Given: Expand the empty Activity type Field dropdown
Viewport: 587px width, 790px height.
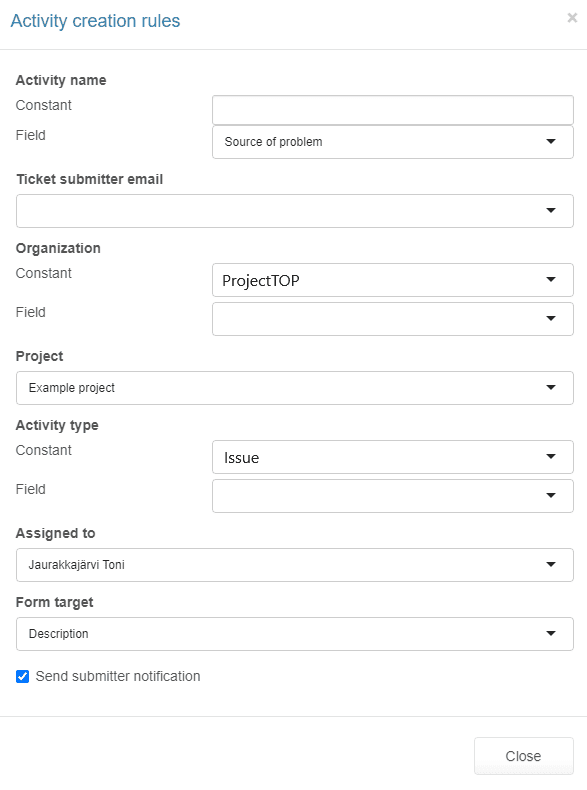Looking at the screenshot, I should (393, 496).
